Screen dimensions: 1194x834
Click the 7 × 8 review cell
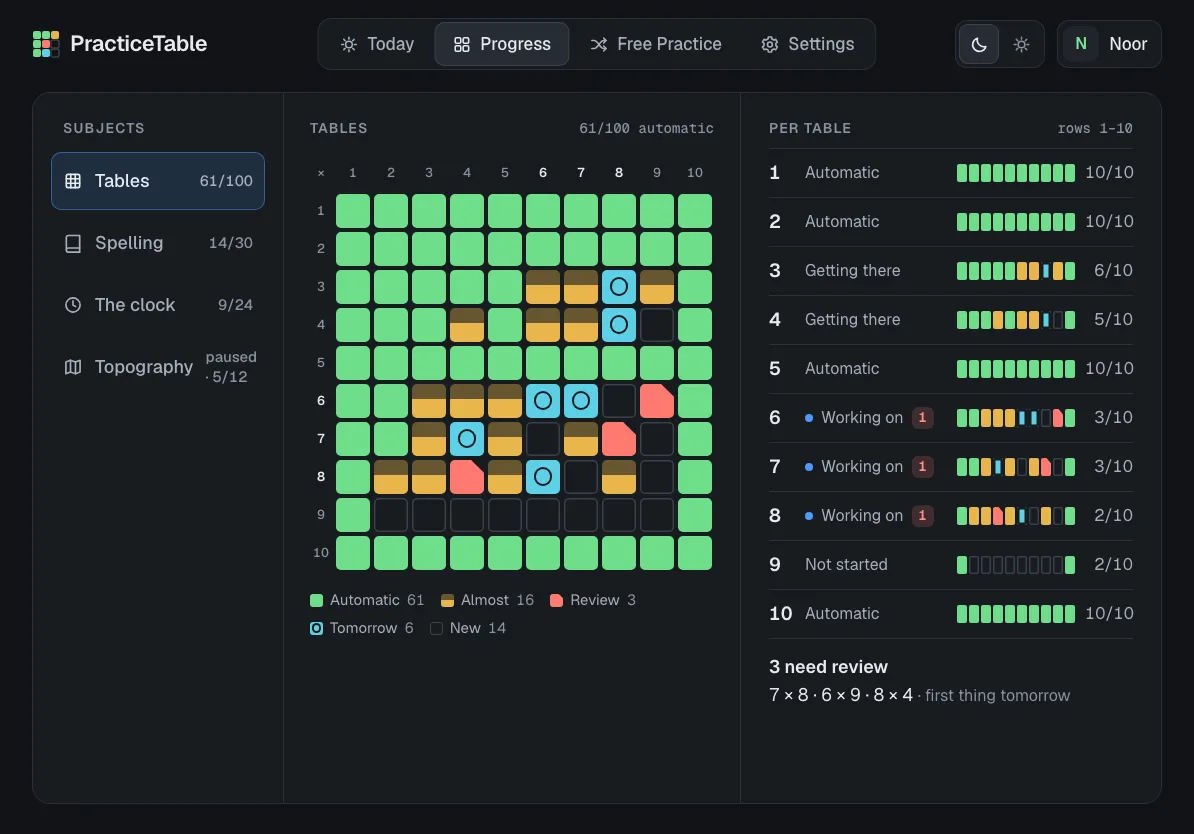point(619,439)
